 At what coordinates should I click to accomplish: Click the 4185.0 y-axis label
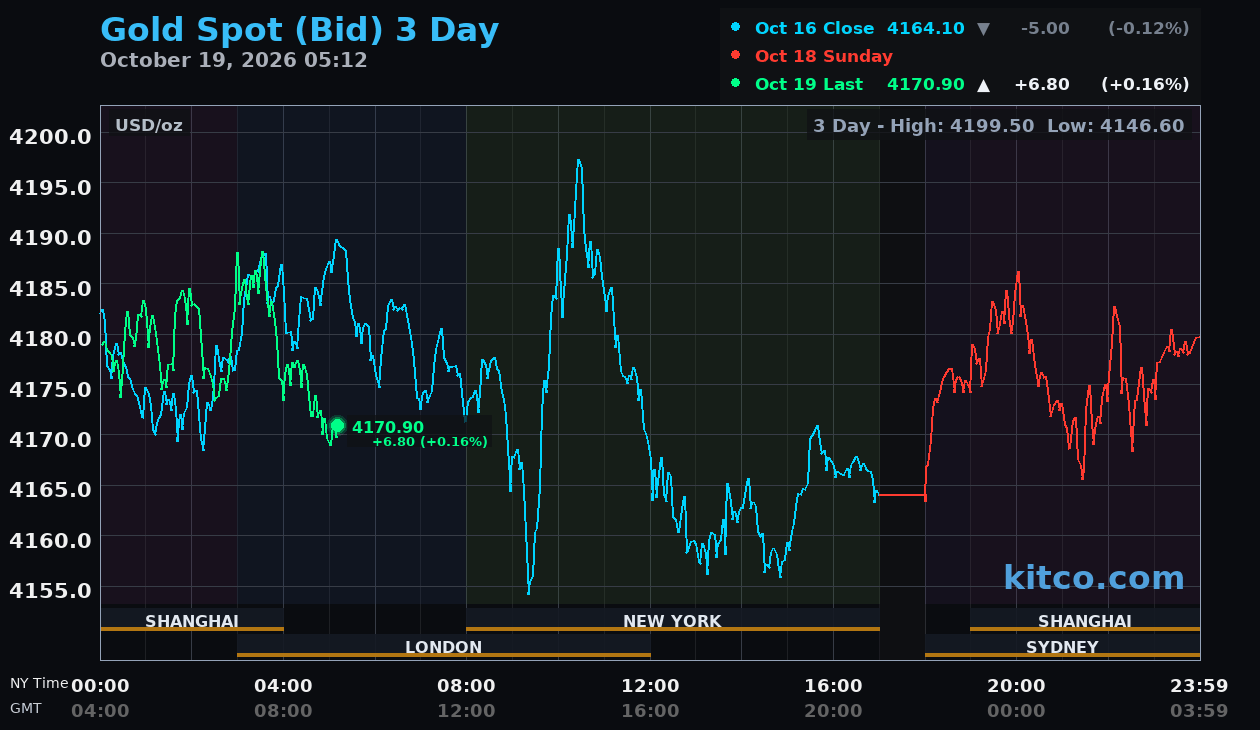(50, 288)
